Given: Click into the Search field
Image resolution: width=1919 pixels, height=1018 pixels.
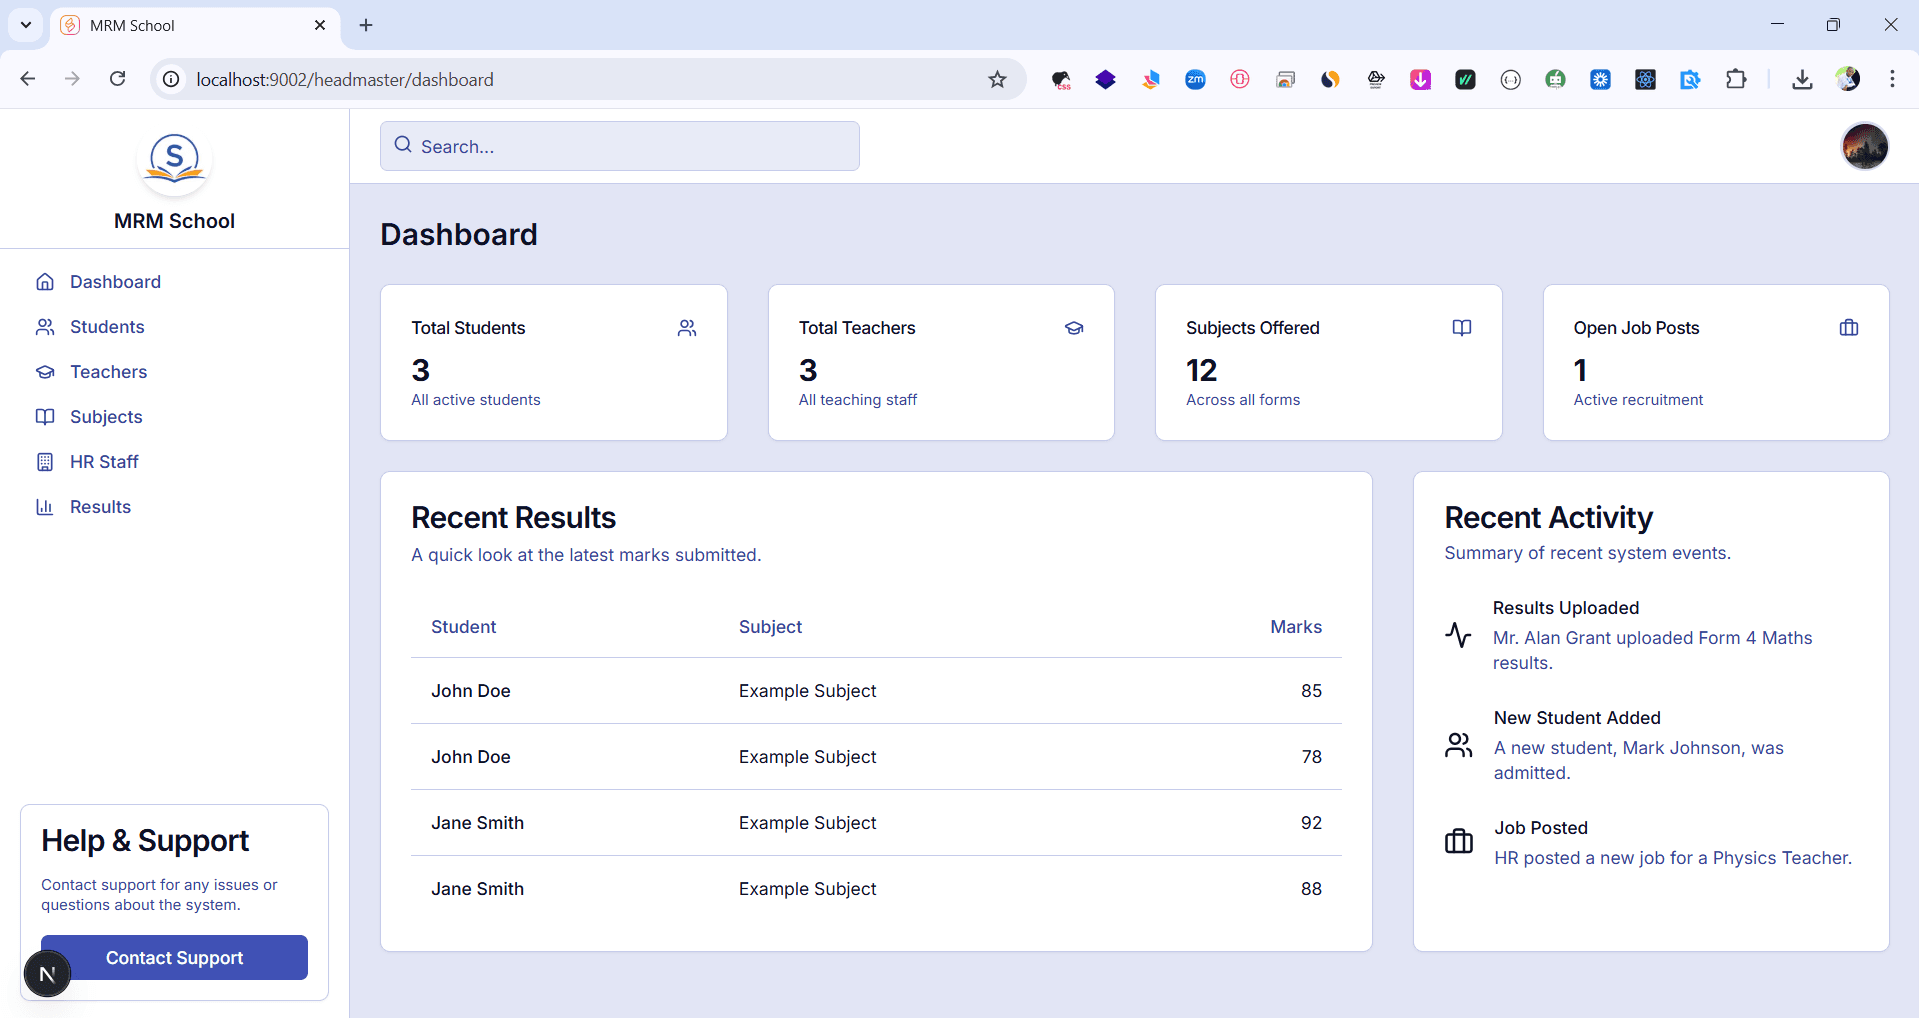Looking at the screenshot, I should [x=619, y=146].
